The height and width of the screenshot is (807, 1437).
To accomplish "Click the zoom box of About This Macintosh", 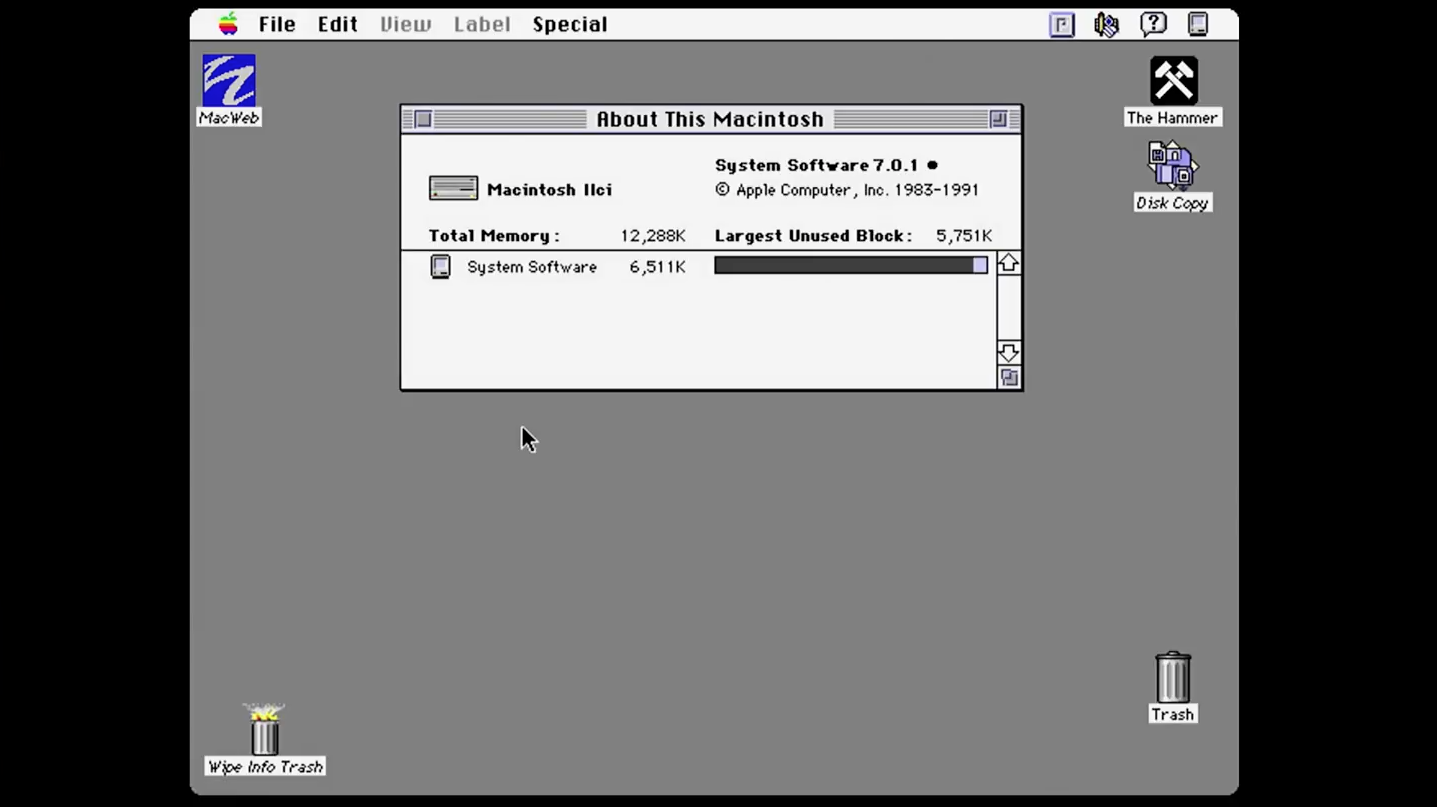I will [998, 119].
